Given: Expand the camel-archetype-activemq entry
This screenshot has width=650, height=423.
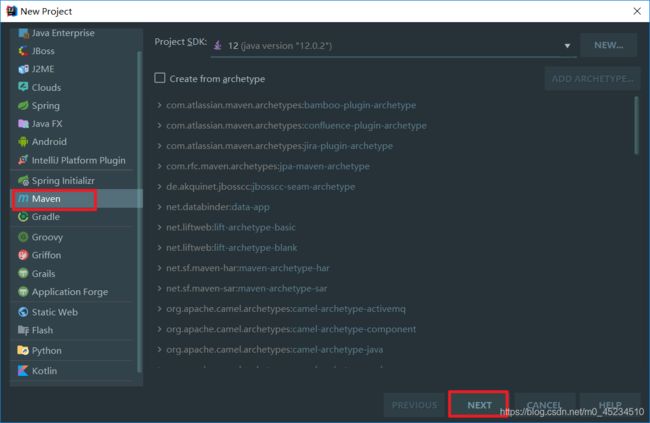Looking at the screenshot, I should [x=159, y=309].
